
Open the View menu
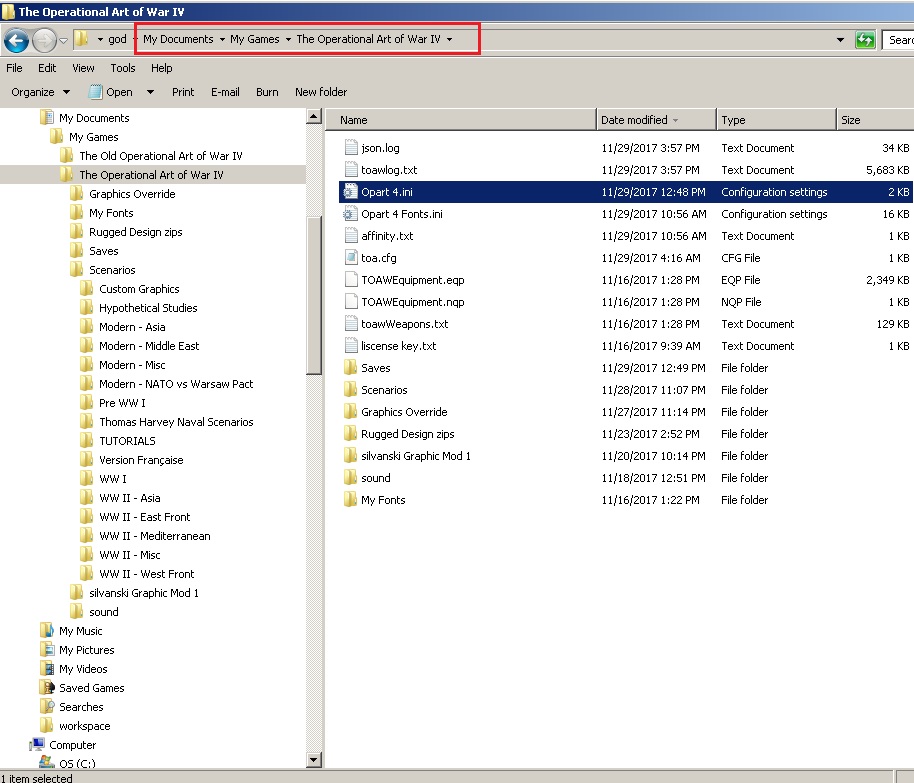(83, 68)
